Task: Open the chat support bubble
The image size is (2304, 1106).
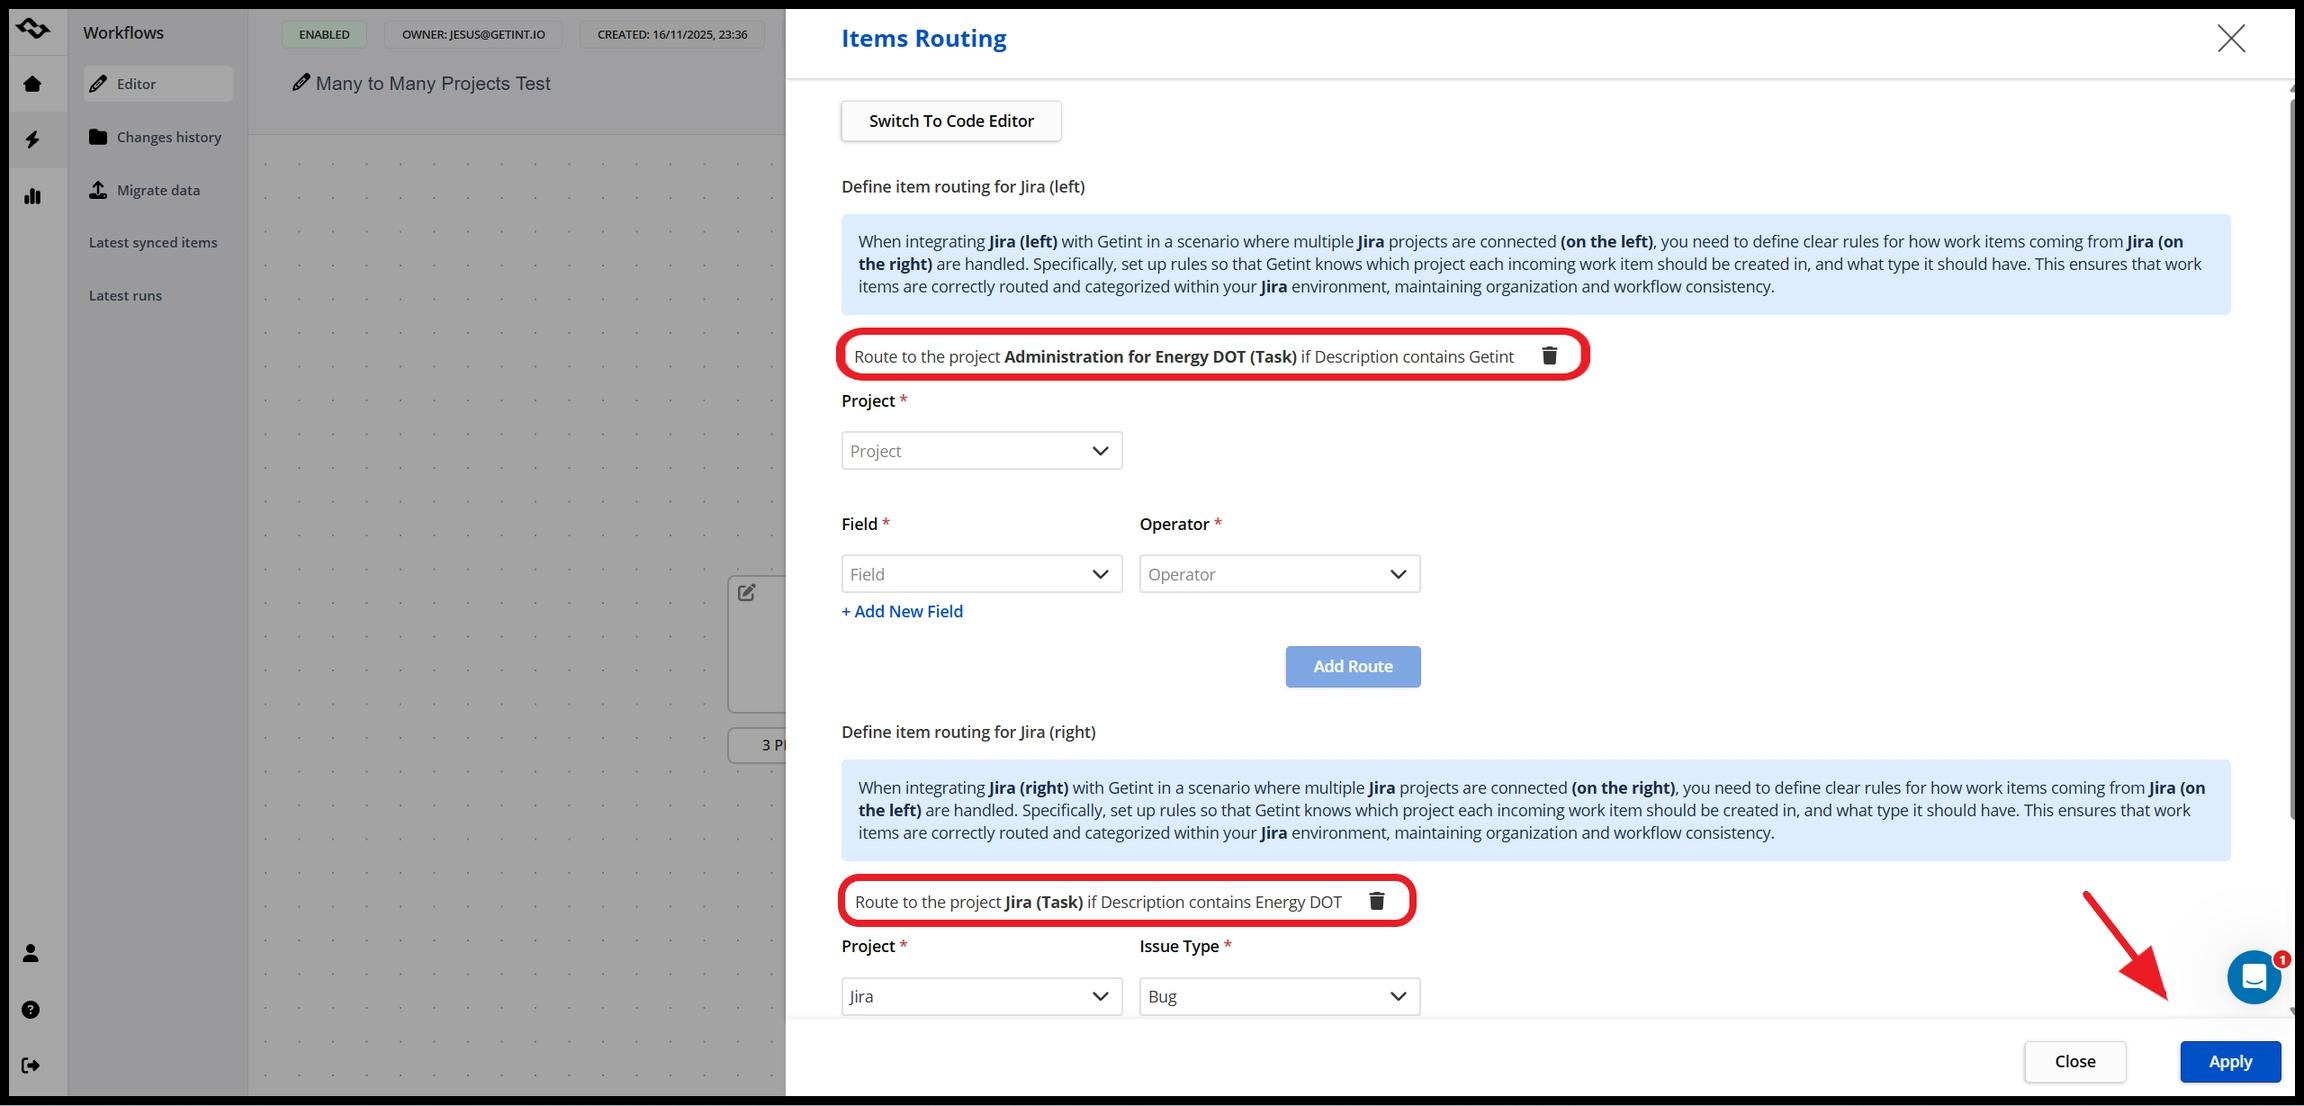Action: point(2253,977)
